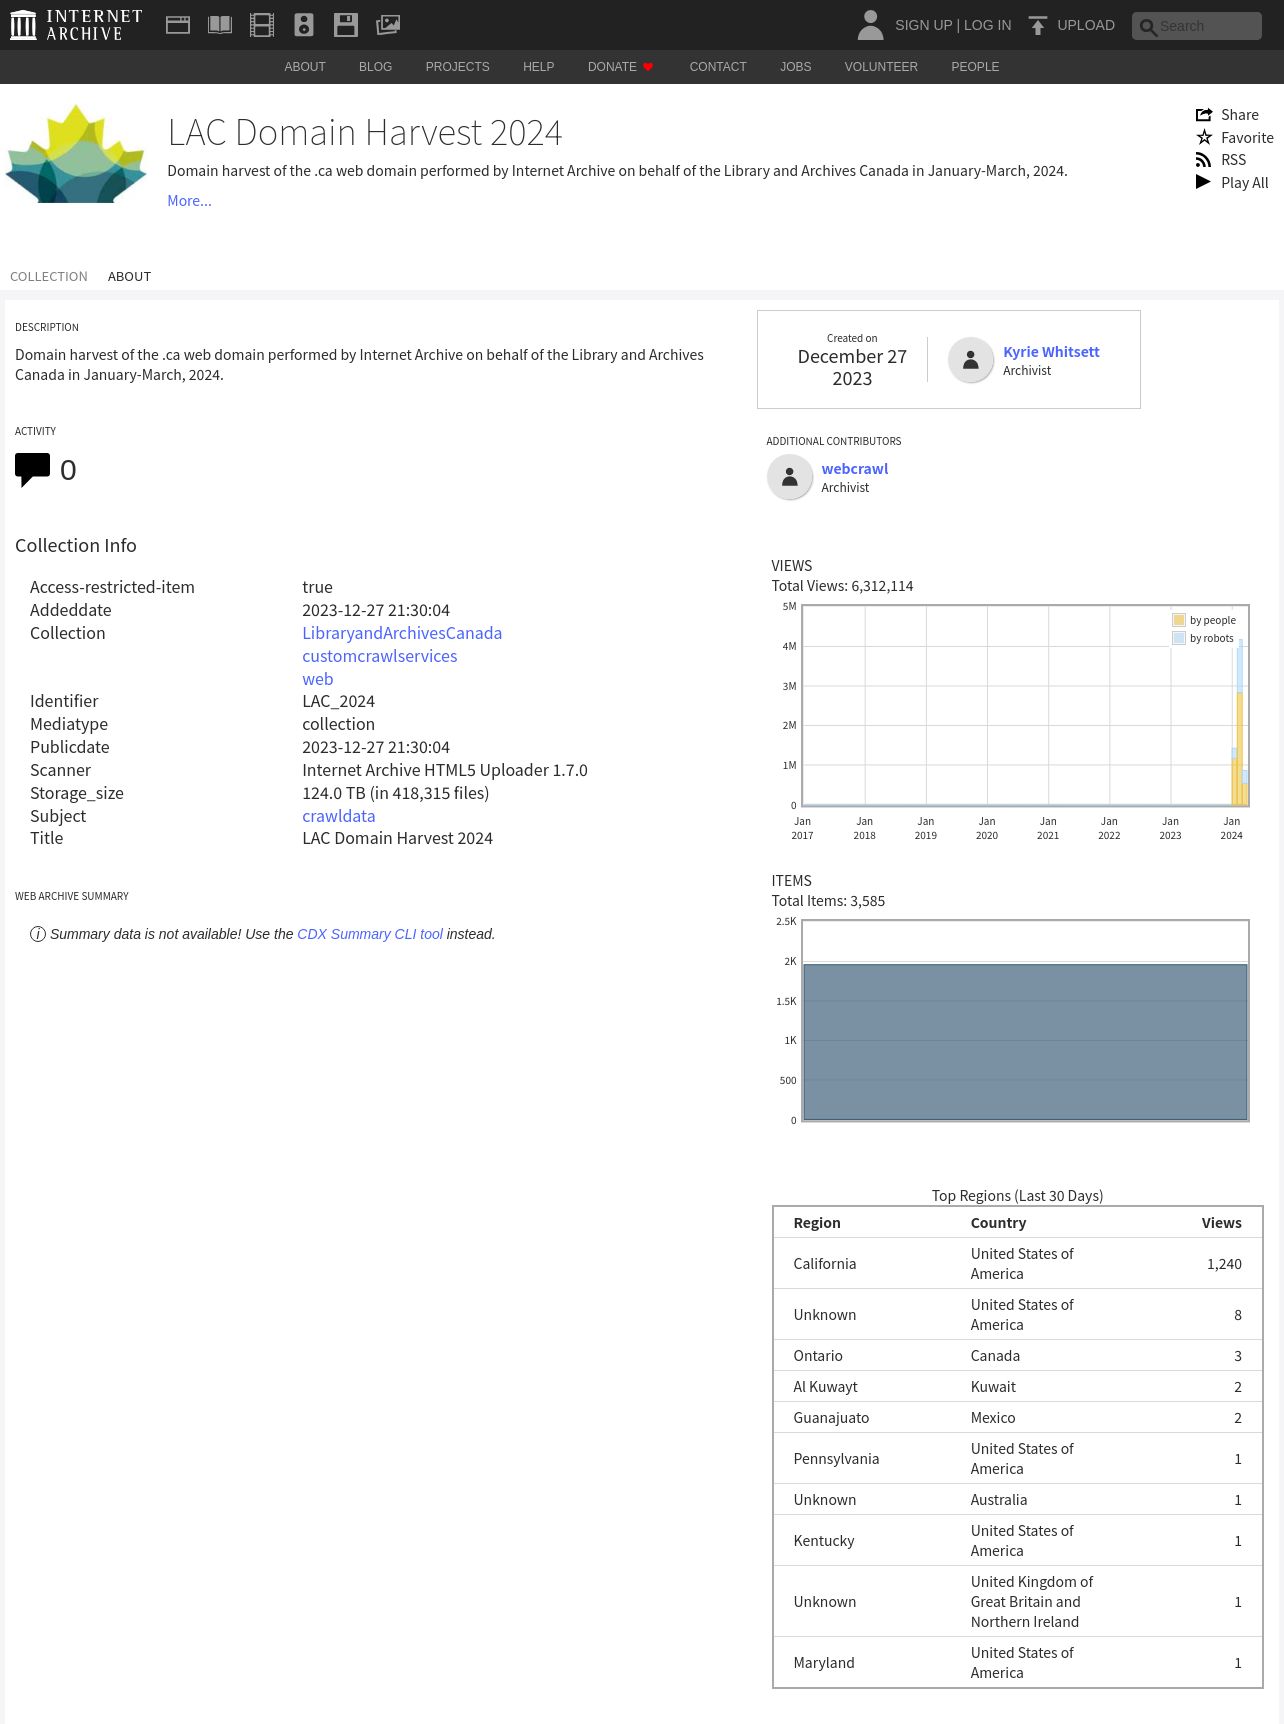Open the Jobs menu item
The height and width of the screenshot is (1724, 1284).
[796, 67]
